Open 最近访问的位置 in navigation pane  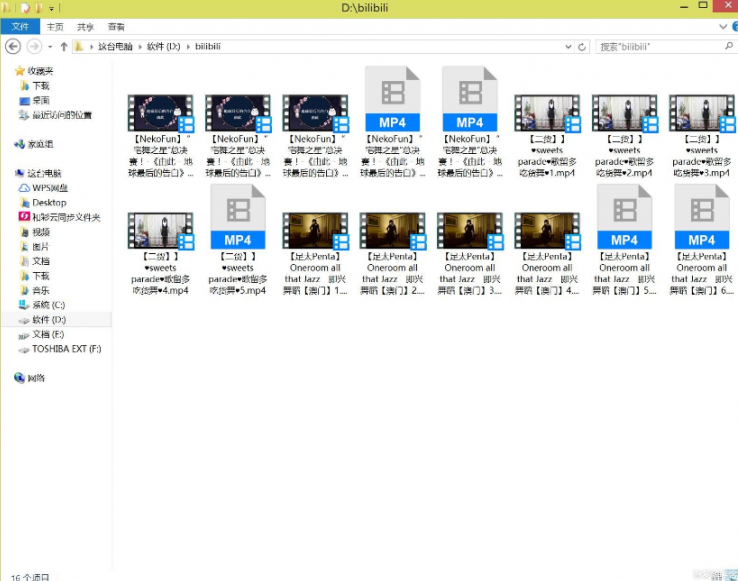[x=62, y=115]
